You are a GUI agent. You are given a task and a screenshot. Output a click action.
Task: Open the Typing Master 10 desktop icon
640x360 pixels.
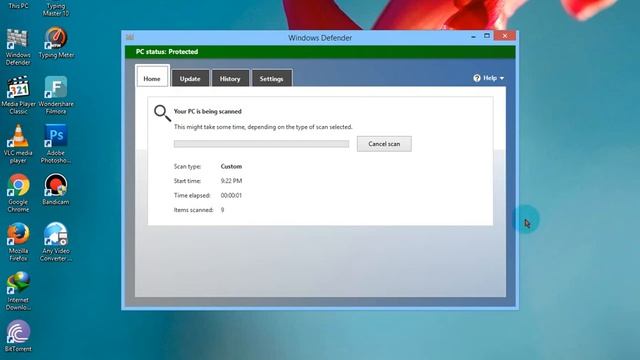point(56,9)
